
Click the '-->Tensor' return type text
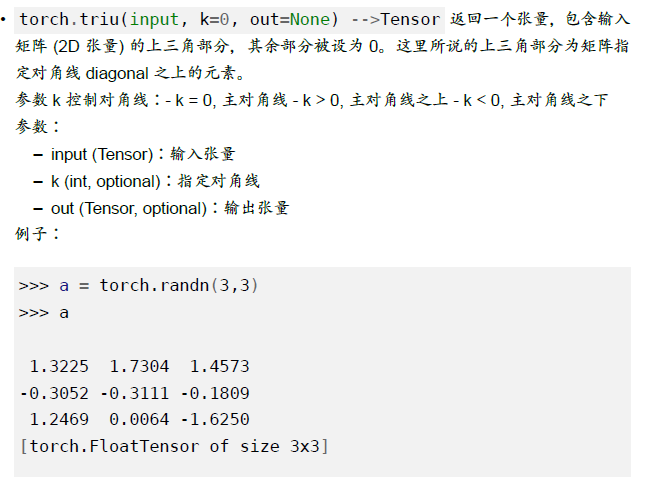tap(395, 20)
